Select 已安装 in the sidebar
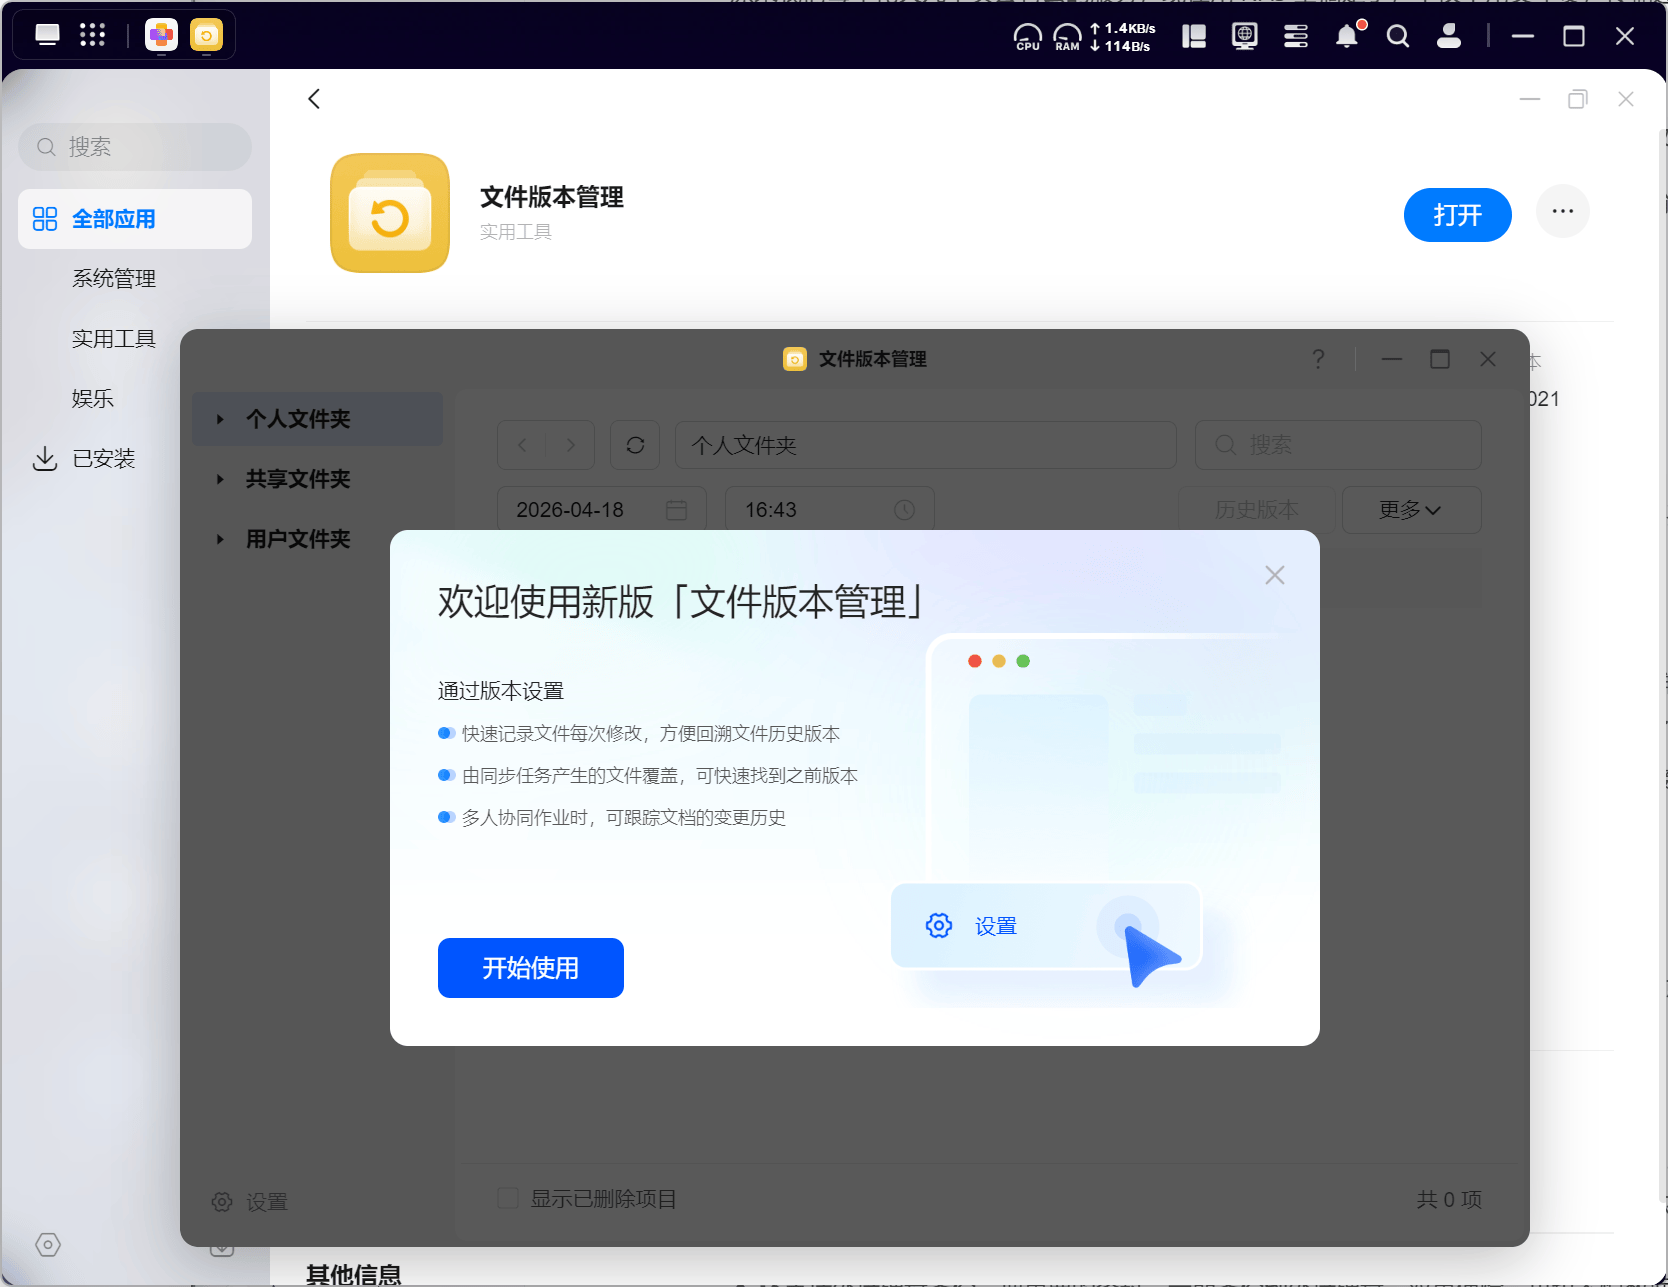The height and width of the screenshot is (1287, 1668). coord(103,459)
